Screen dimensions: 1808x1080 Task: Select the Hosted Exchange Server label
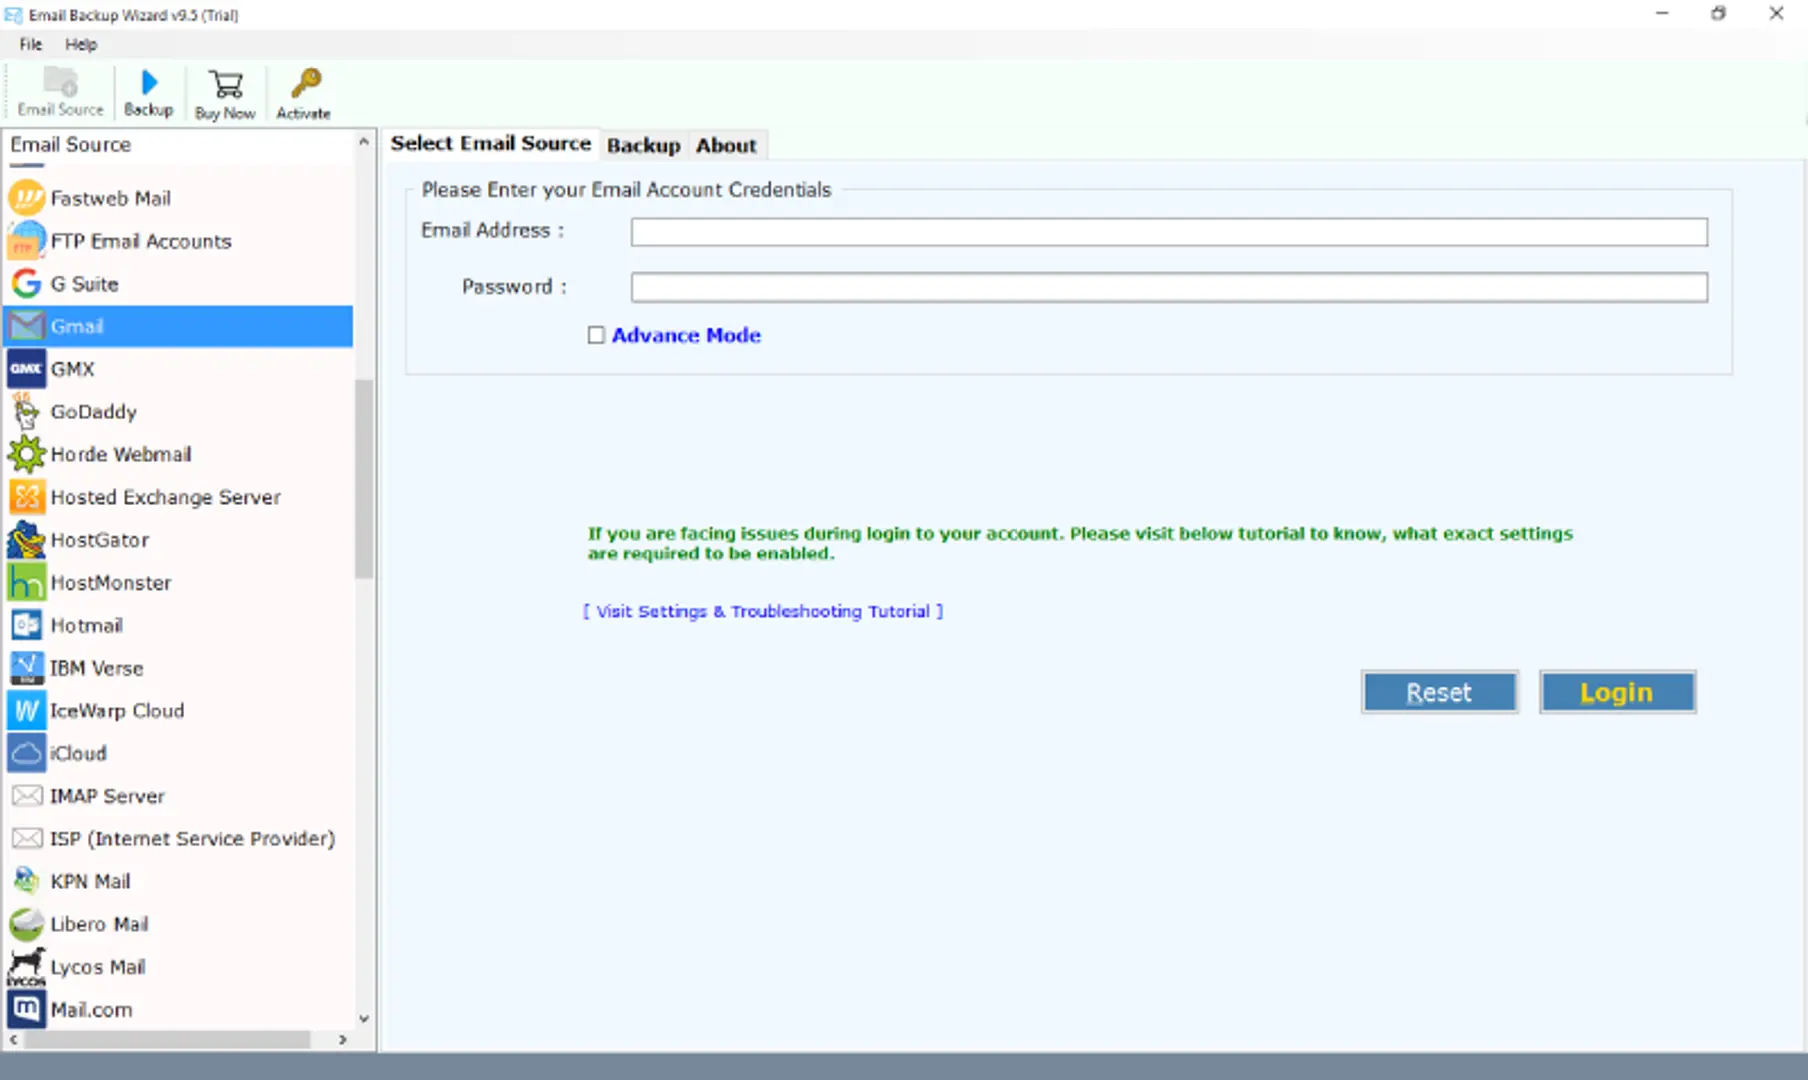(166, 497)
